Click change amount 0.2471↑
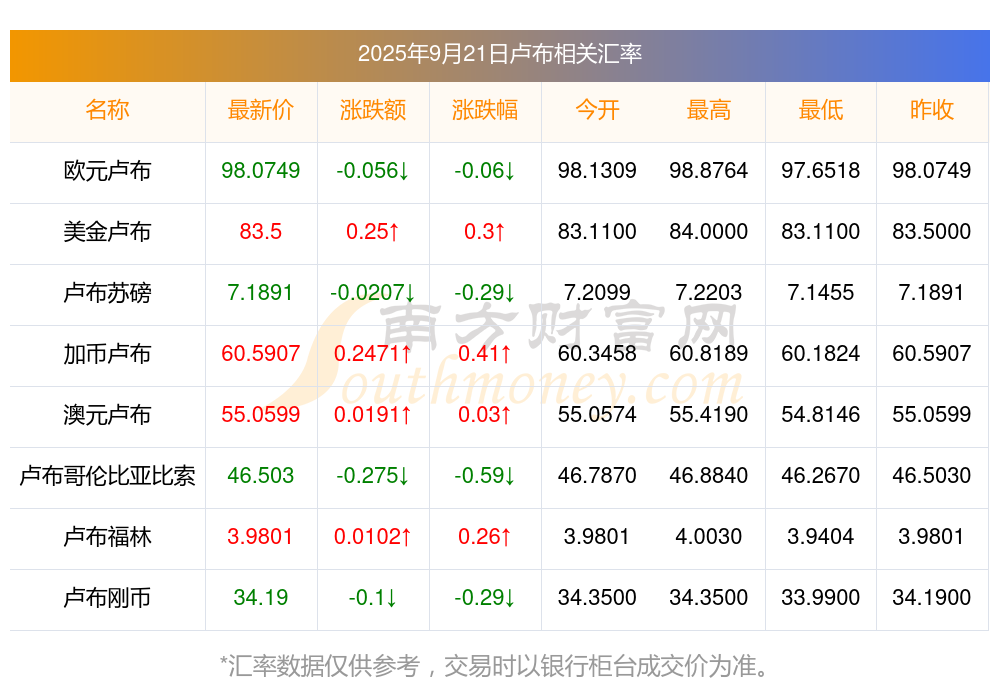This screenshot has height=698, width=1000. pyautogui.click(x=373, y=353)
